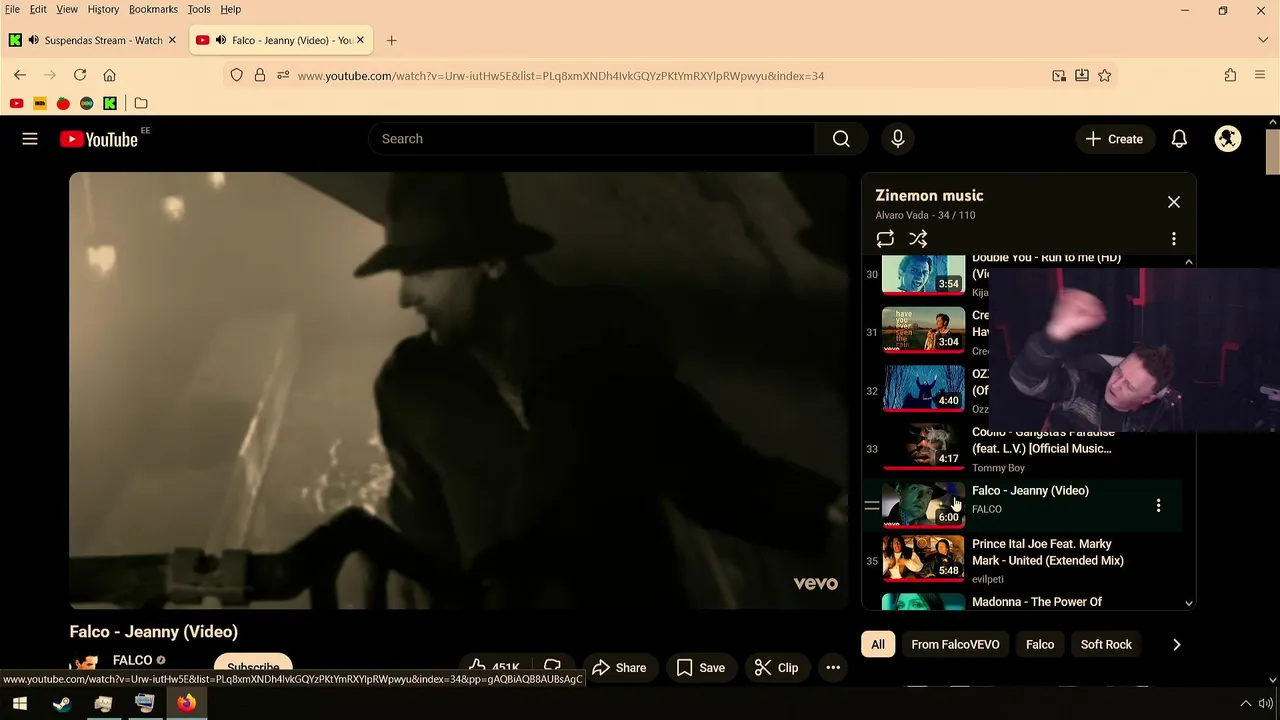Subscribe to FALCO channel
Viewport: 1280px width, 720px height.
(253, 668)
